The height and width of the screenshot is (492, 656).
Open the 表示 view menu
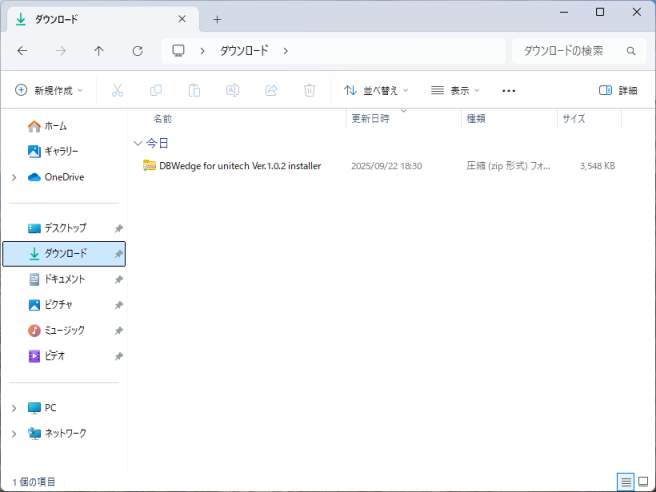457,90
